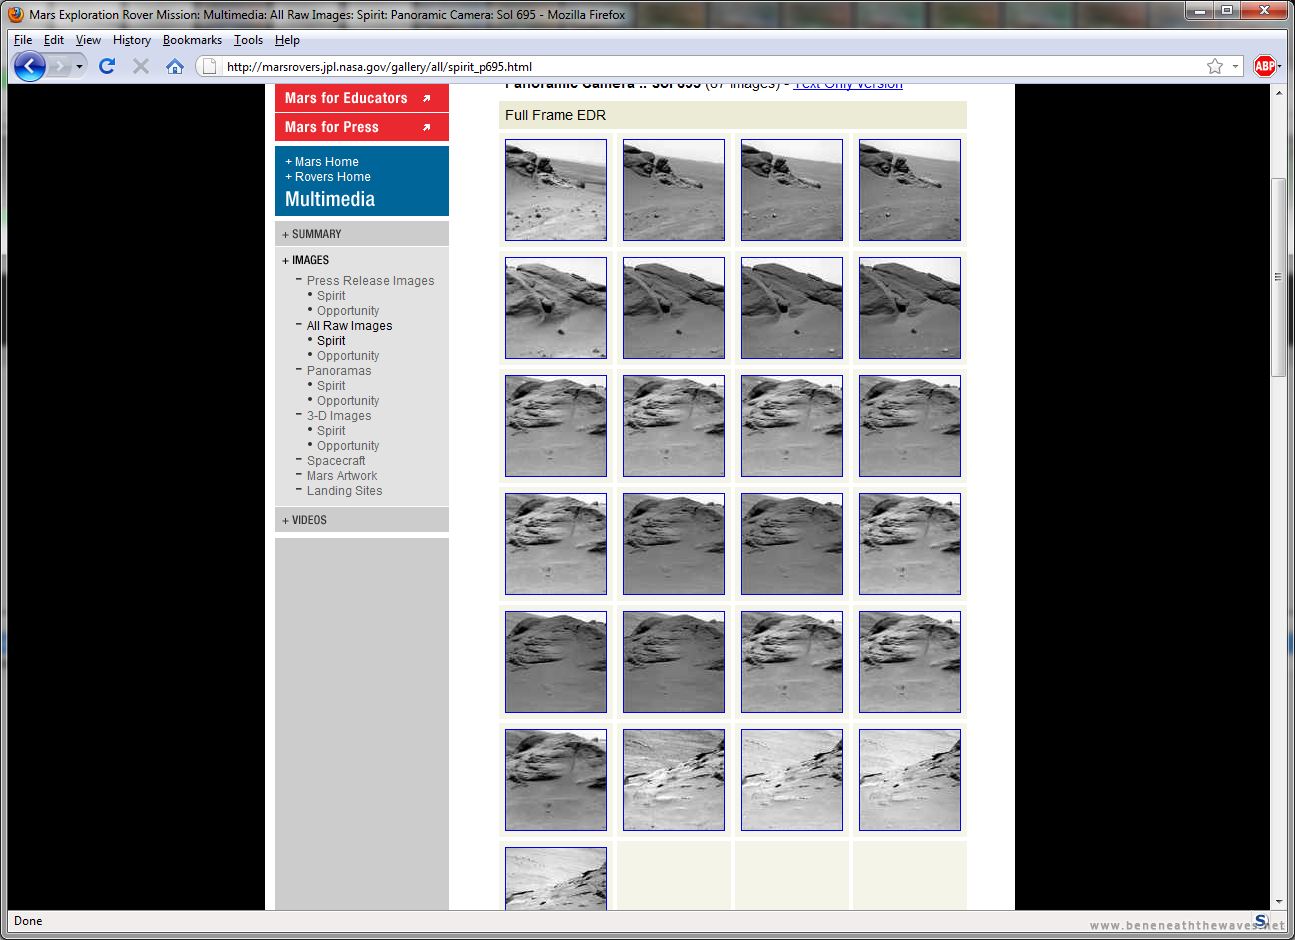
Task: Open first thumbnail in the fourth row
Action: (556, 544)
